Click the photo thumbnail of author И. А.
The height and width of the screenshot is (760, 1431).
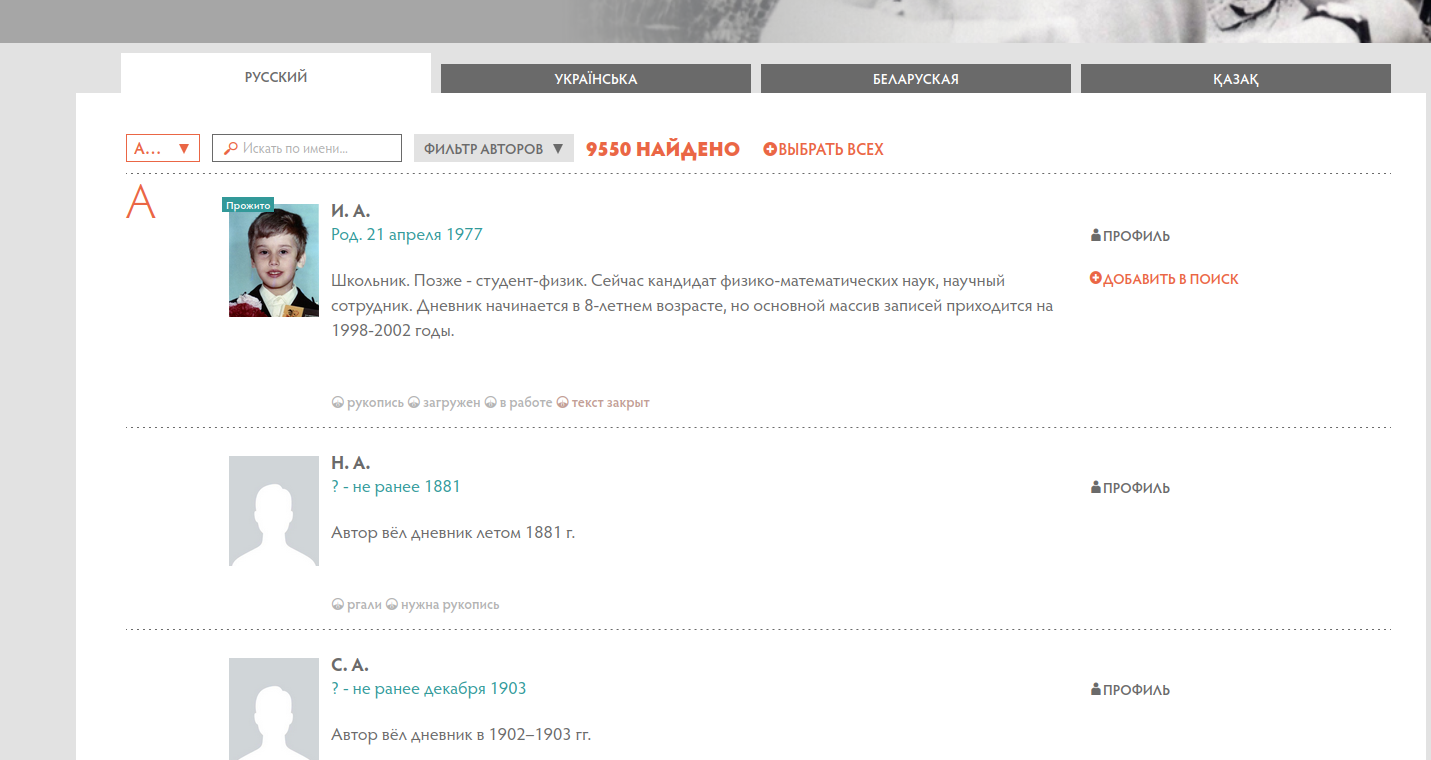pyautogui.click(x=273, y=261)
